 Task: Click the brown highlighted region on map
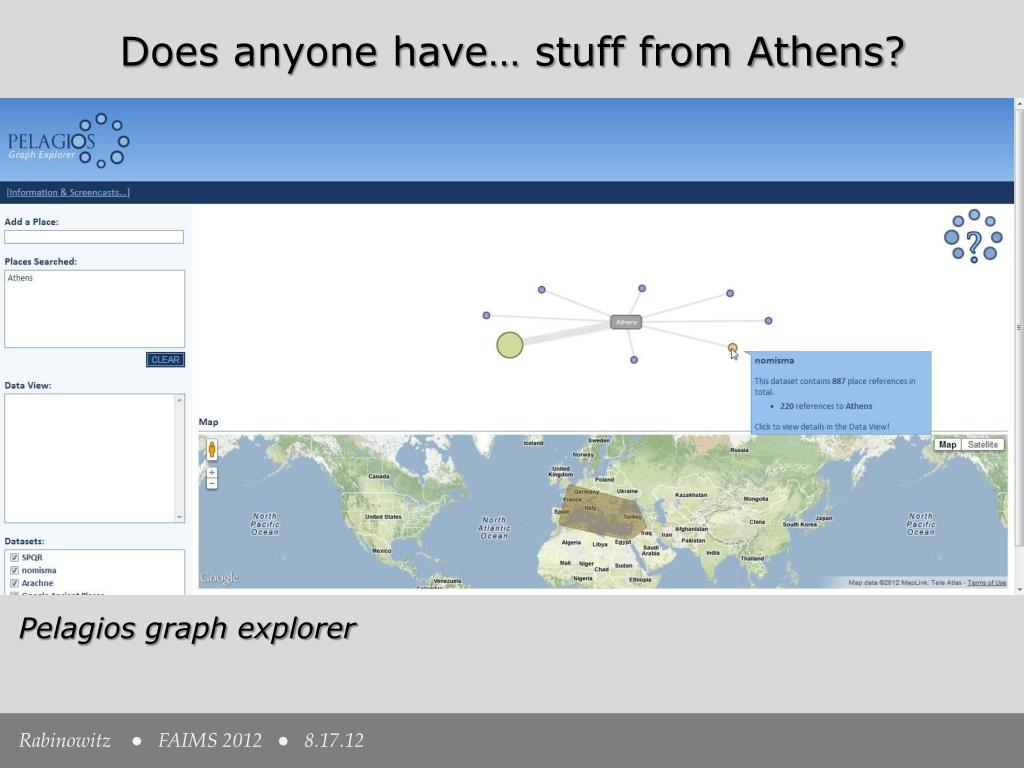pos(601,512)
